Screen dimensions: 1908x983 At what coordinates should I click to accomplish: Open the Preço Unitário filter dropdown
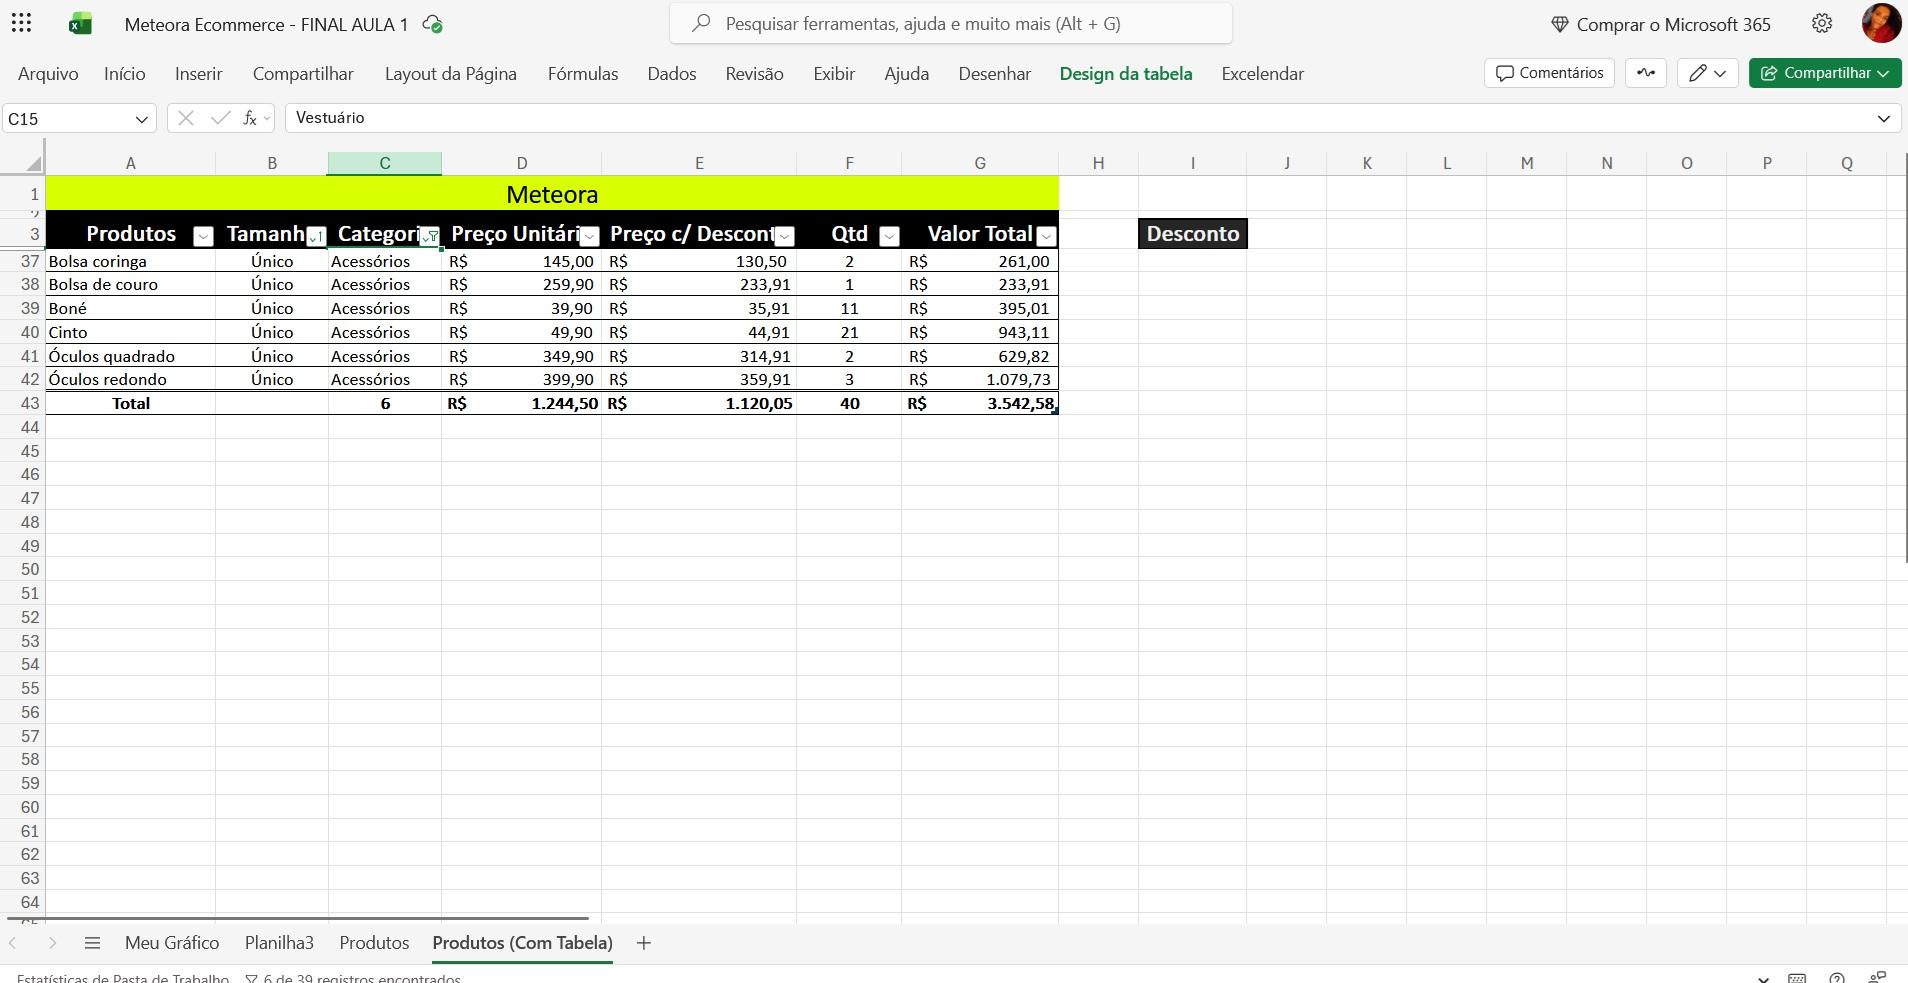[x=589, y=236]
